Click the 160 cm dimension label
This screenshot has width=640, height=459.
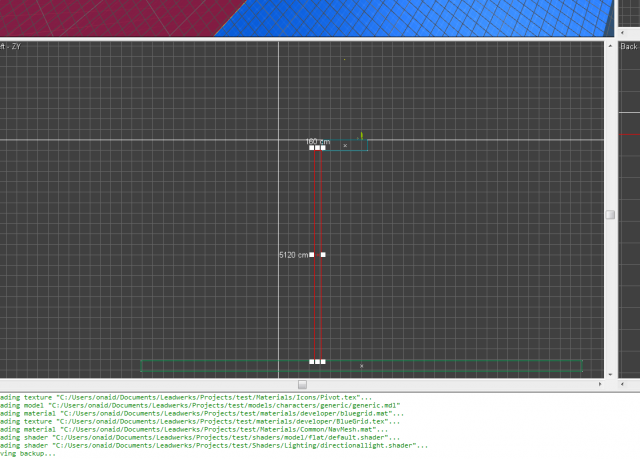tap(317, 141)
